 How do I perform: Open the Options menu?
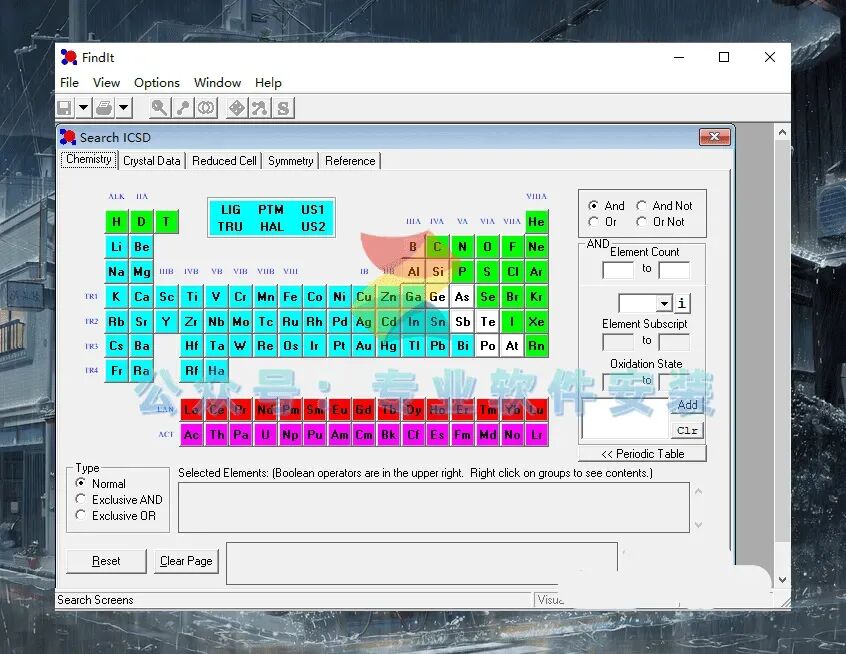[x=156, y=83]
